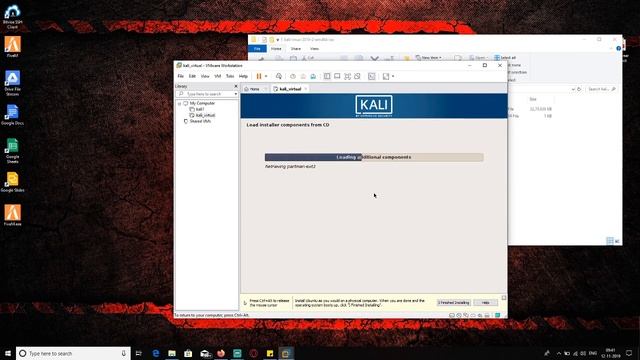640x360 pixels.
Task: Click the Kali logo banner
Action: [x=374, y=106]
